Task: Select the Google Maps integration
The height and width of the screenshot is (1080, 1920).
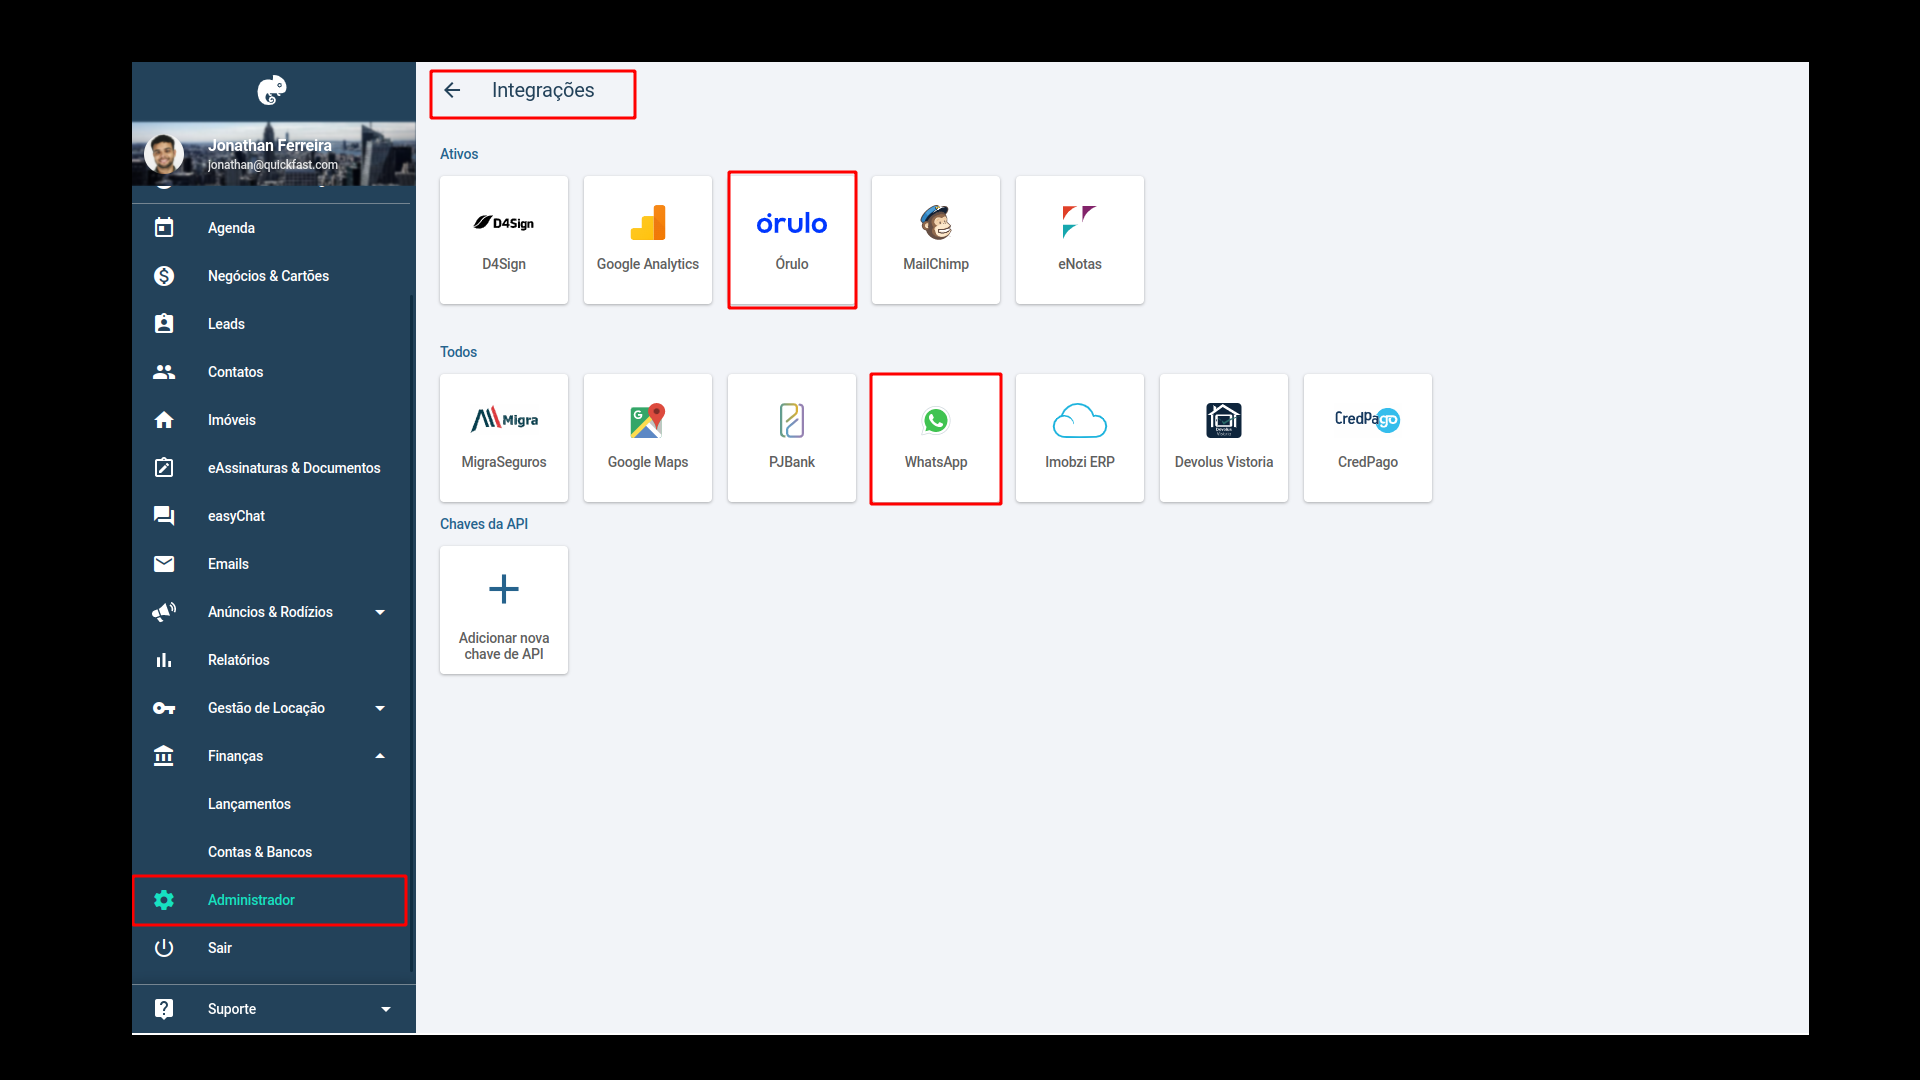Action: pos(648,438)
